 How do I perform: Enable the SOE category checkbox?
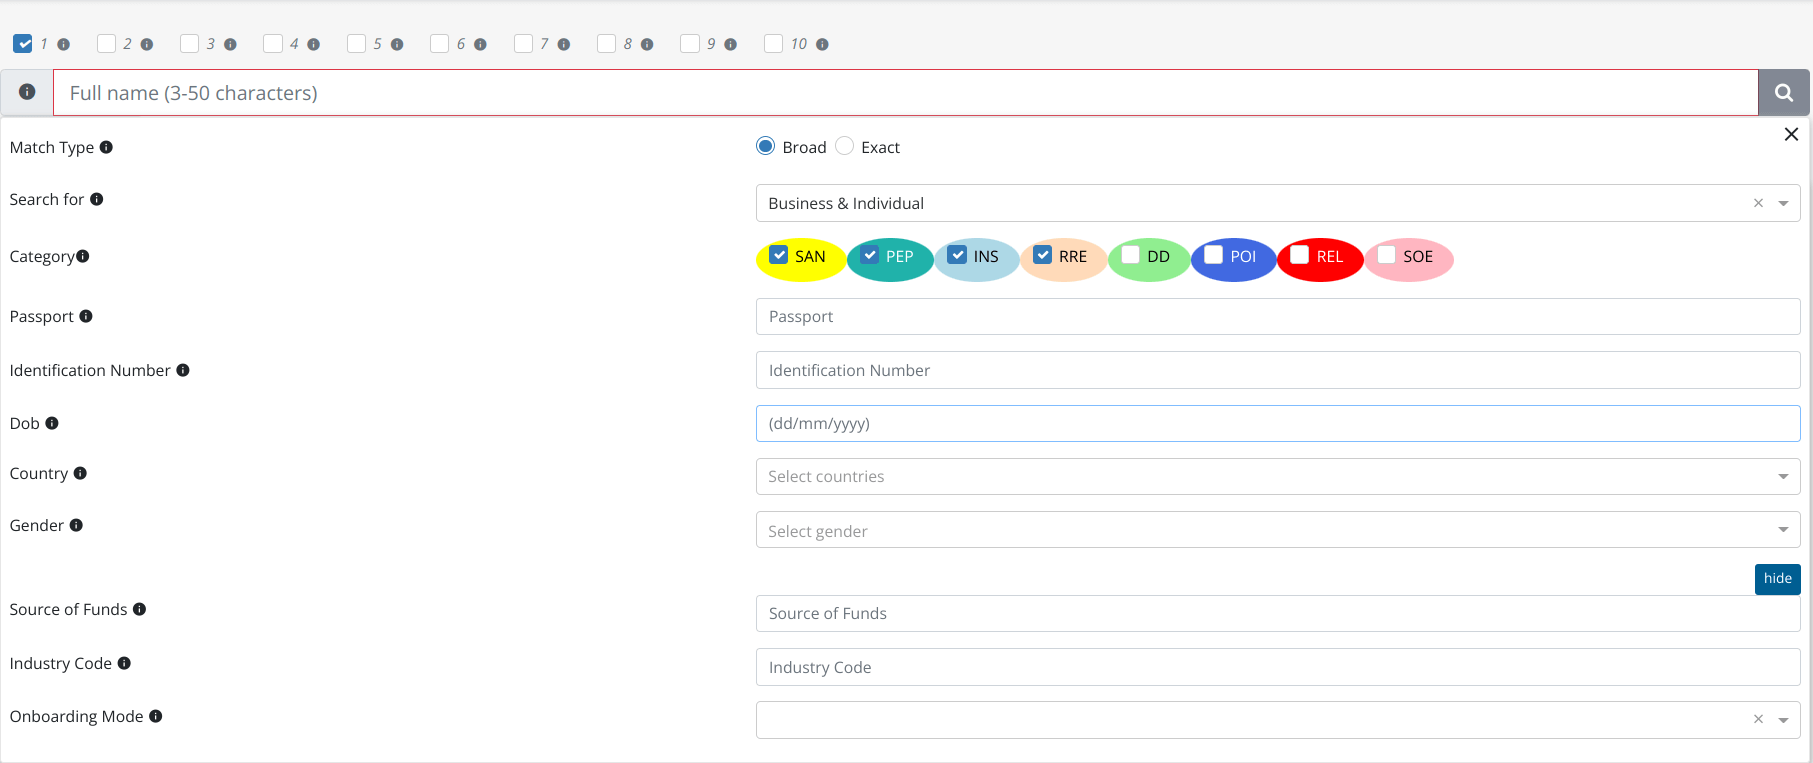1387,255
